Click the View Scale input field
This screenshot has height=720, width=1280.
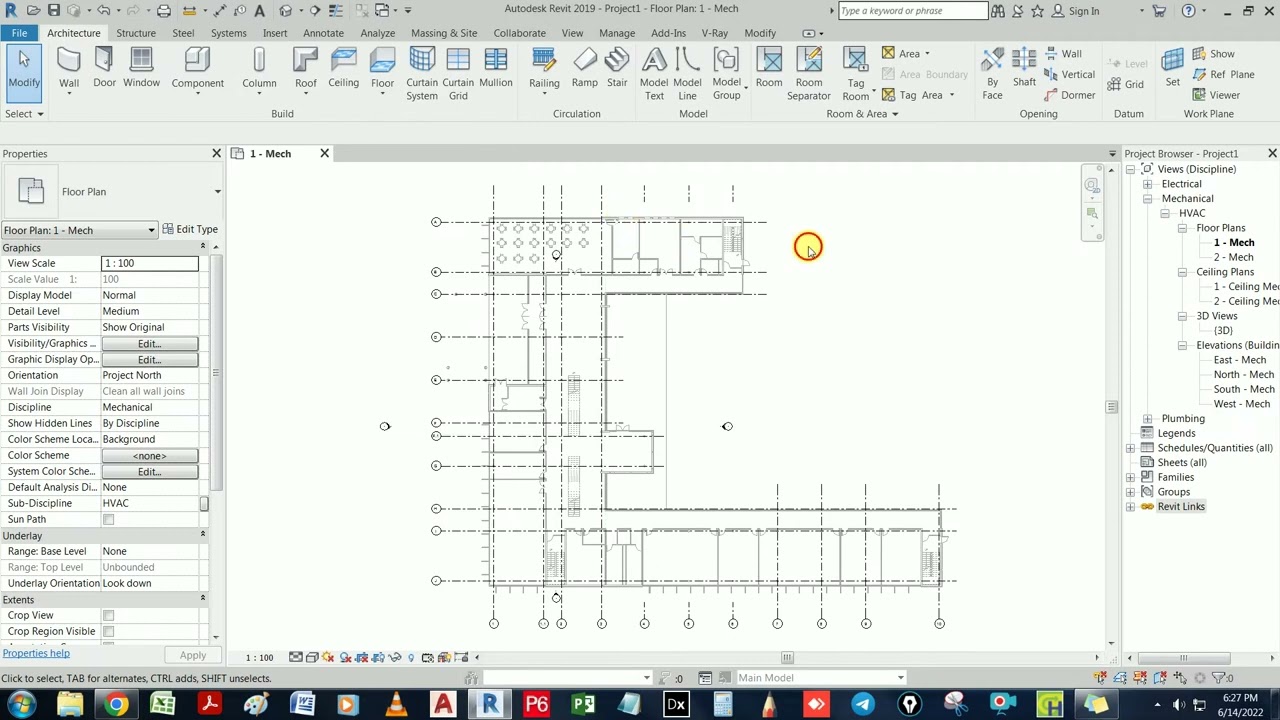[x=150, y=263]
